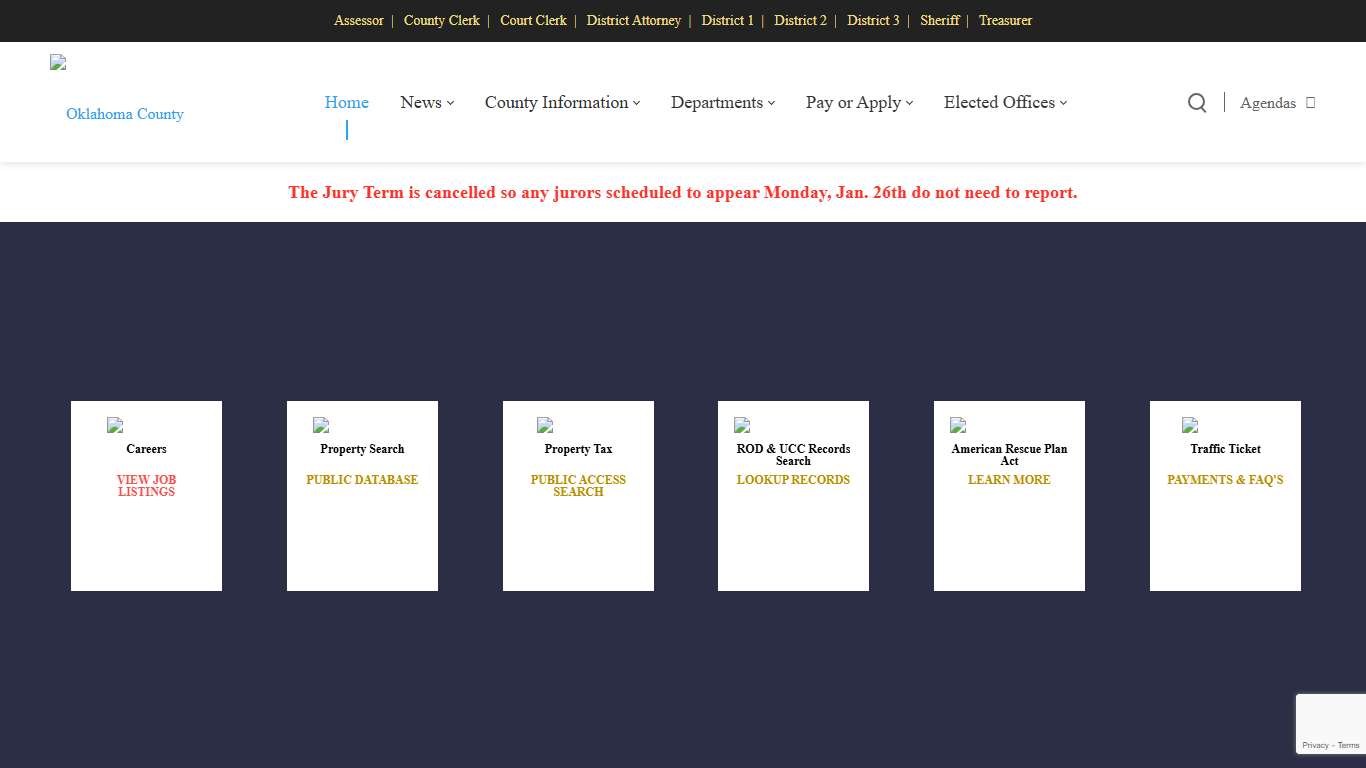Screen dimensions: 1366x768
Task: Click the Property Search card icon
Action: (321, 425)
